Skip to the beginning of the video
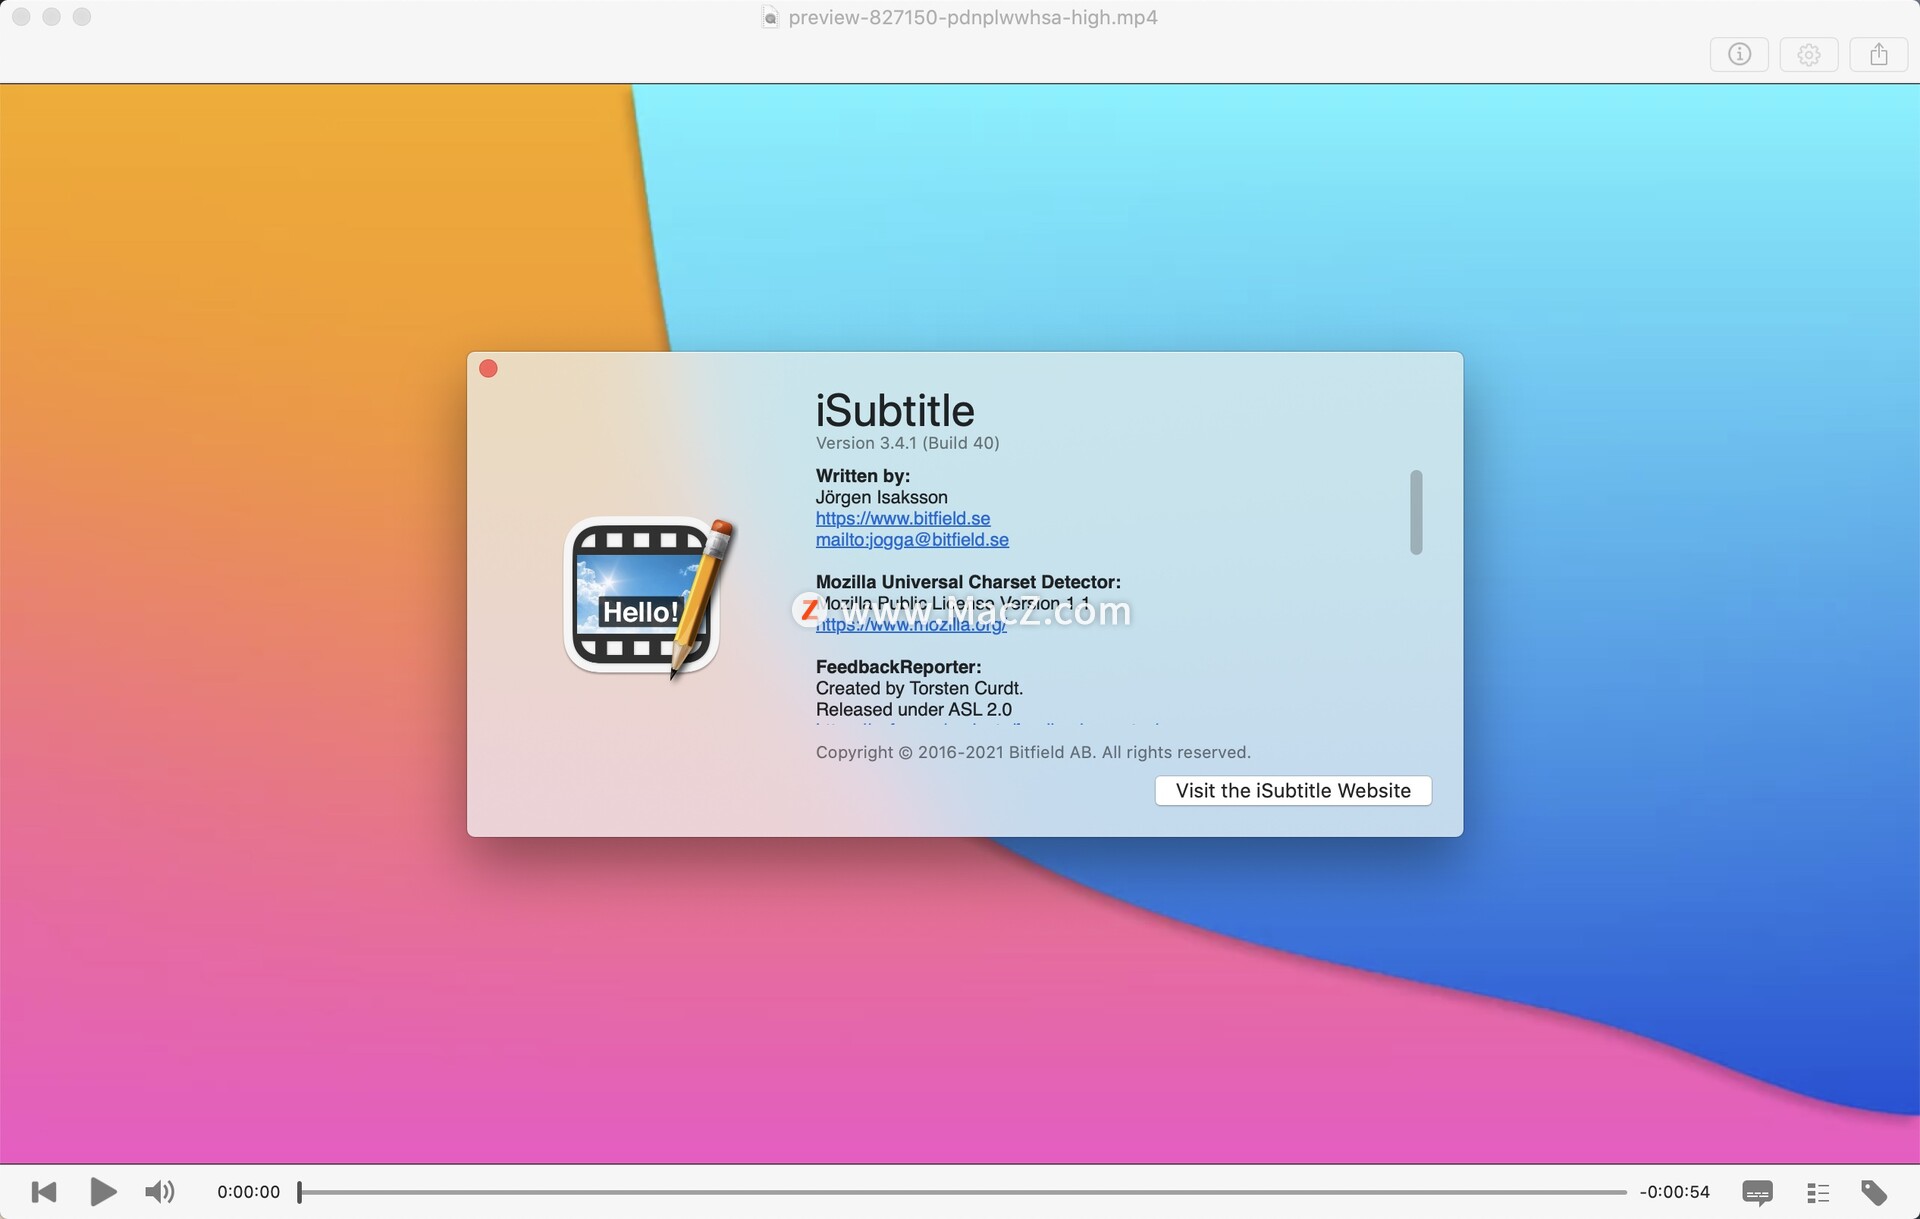Image resolution: width=1920 pixels, height=1219 pixels. (44, 1192)
